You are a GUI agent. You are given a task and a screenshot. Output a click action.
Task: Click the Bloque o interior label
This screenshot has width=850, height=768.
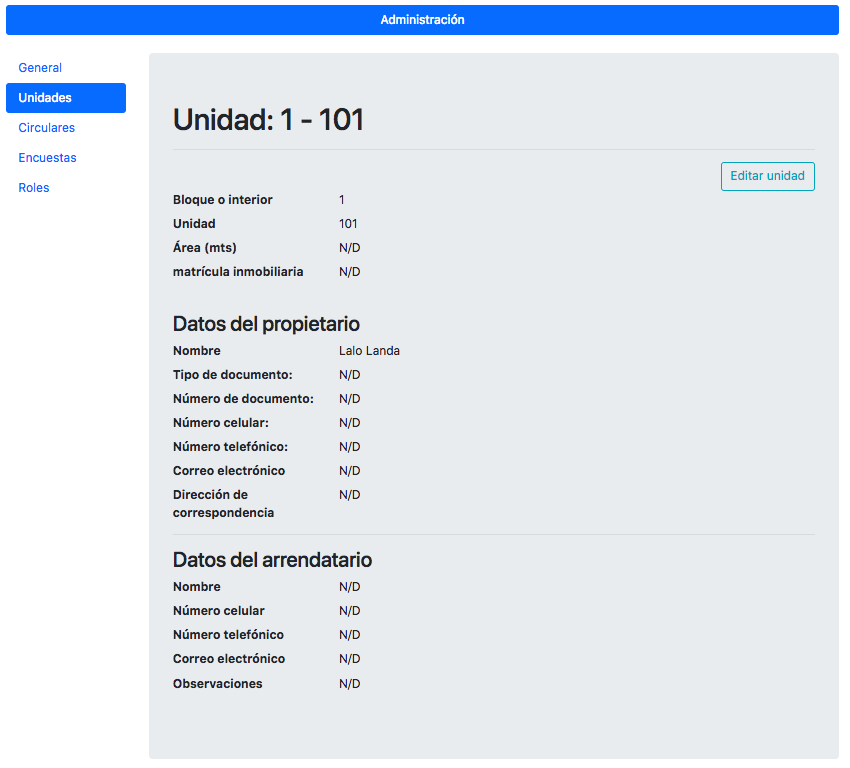pyautogui.click(x=223, y=199)
